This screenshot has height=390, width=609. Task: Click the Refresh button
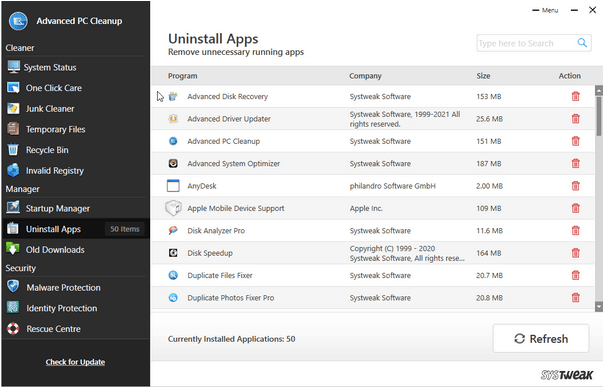pyautogui.click(x=541, y=339)
